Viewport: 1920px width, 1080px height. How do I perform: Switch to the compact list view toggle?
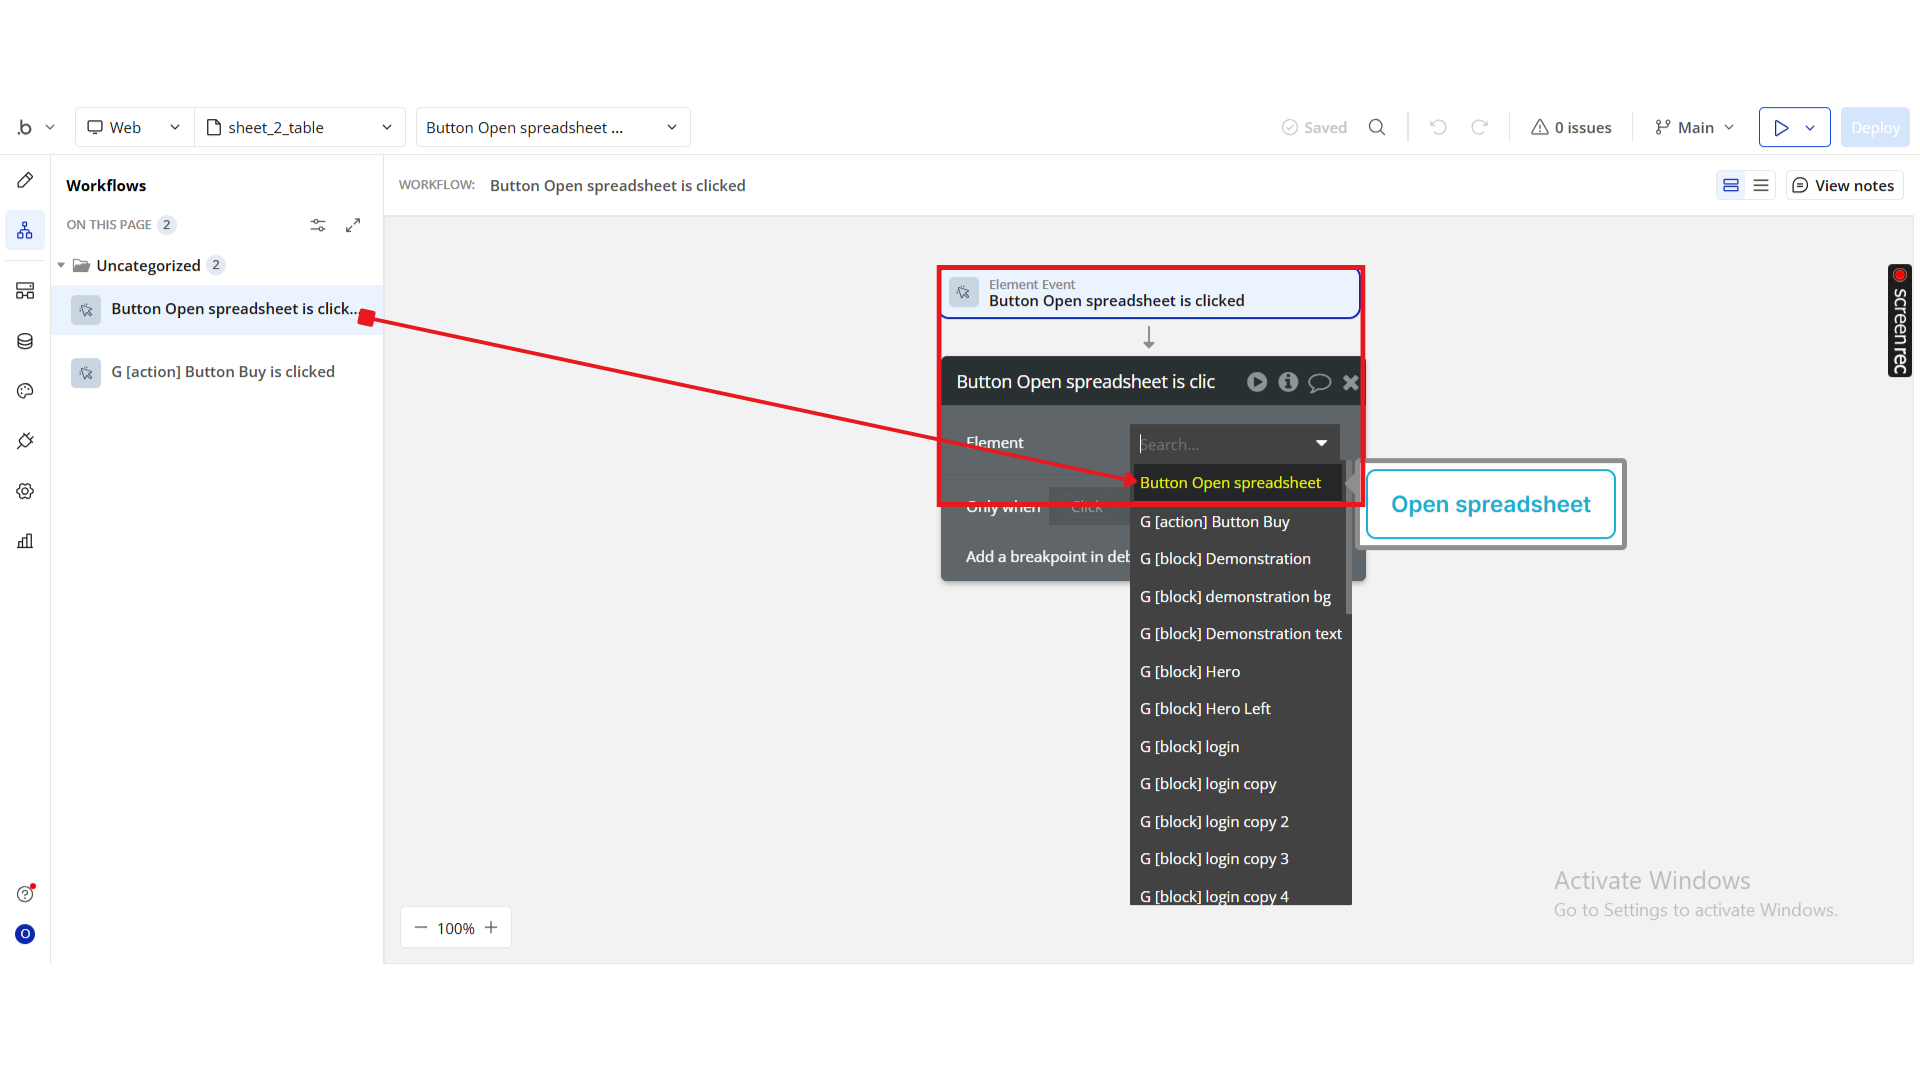(1761, 185)
